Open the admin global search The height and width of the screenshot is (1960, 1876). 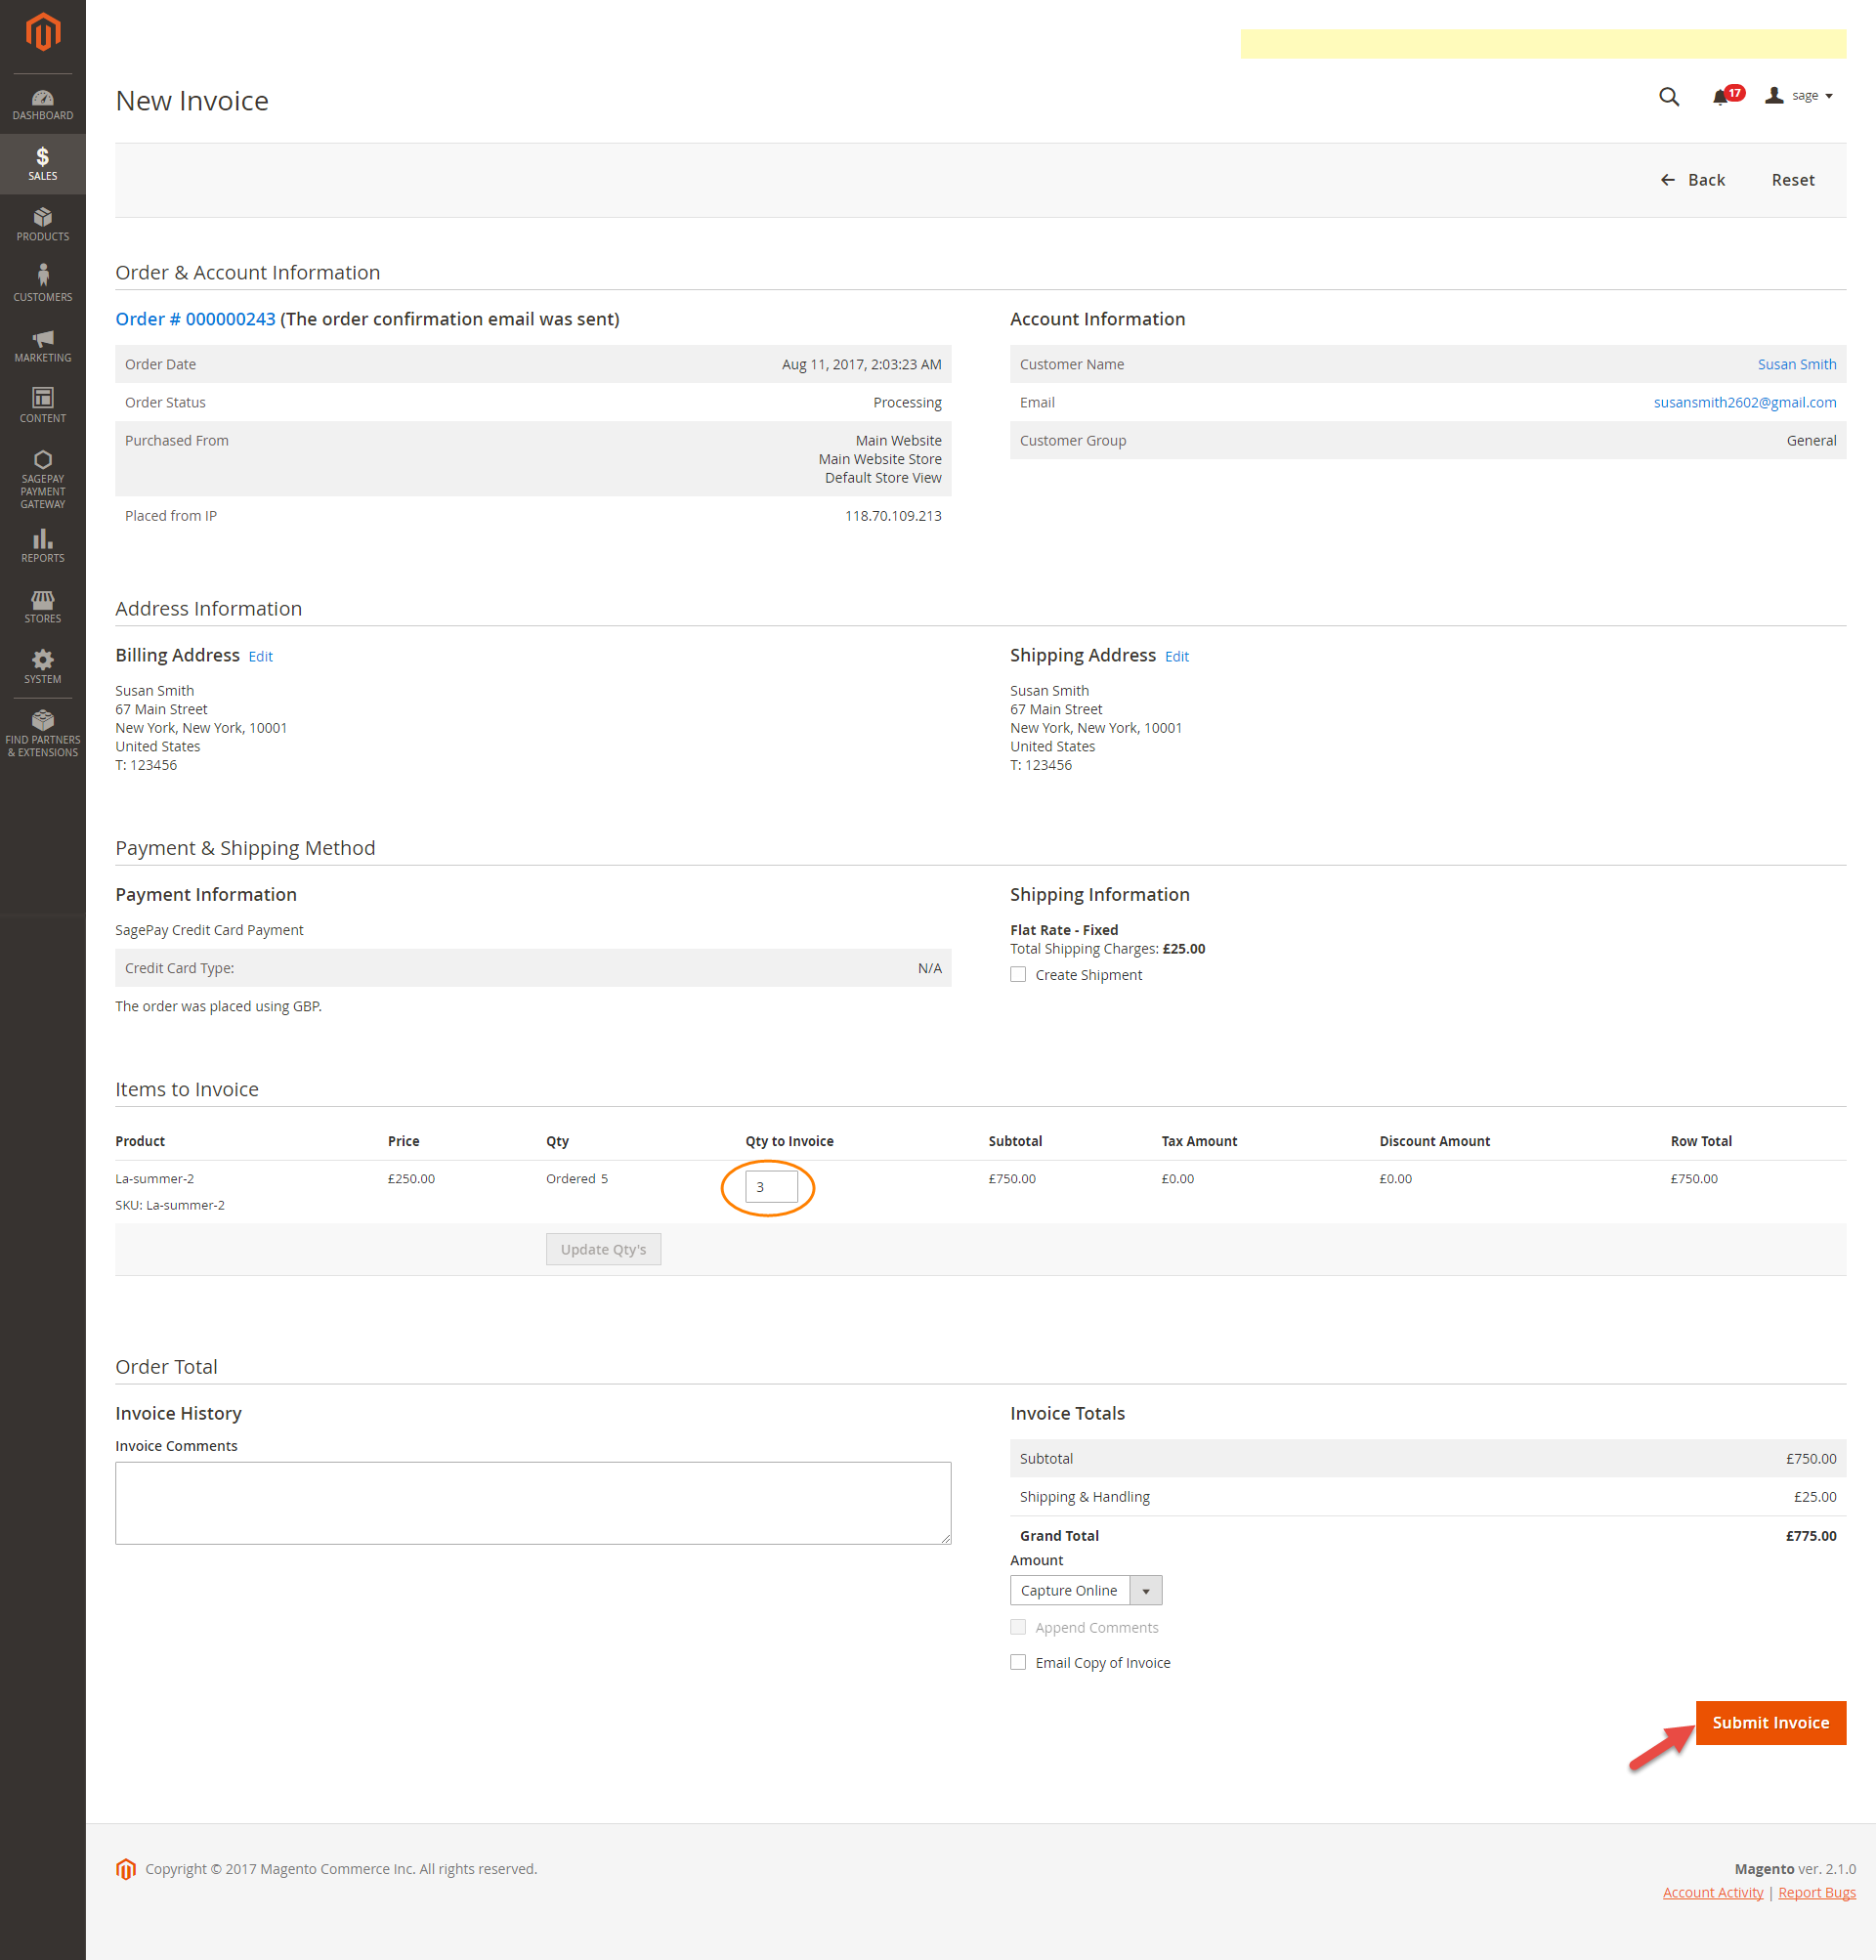click(1668, 97)
